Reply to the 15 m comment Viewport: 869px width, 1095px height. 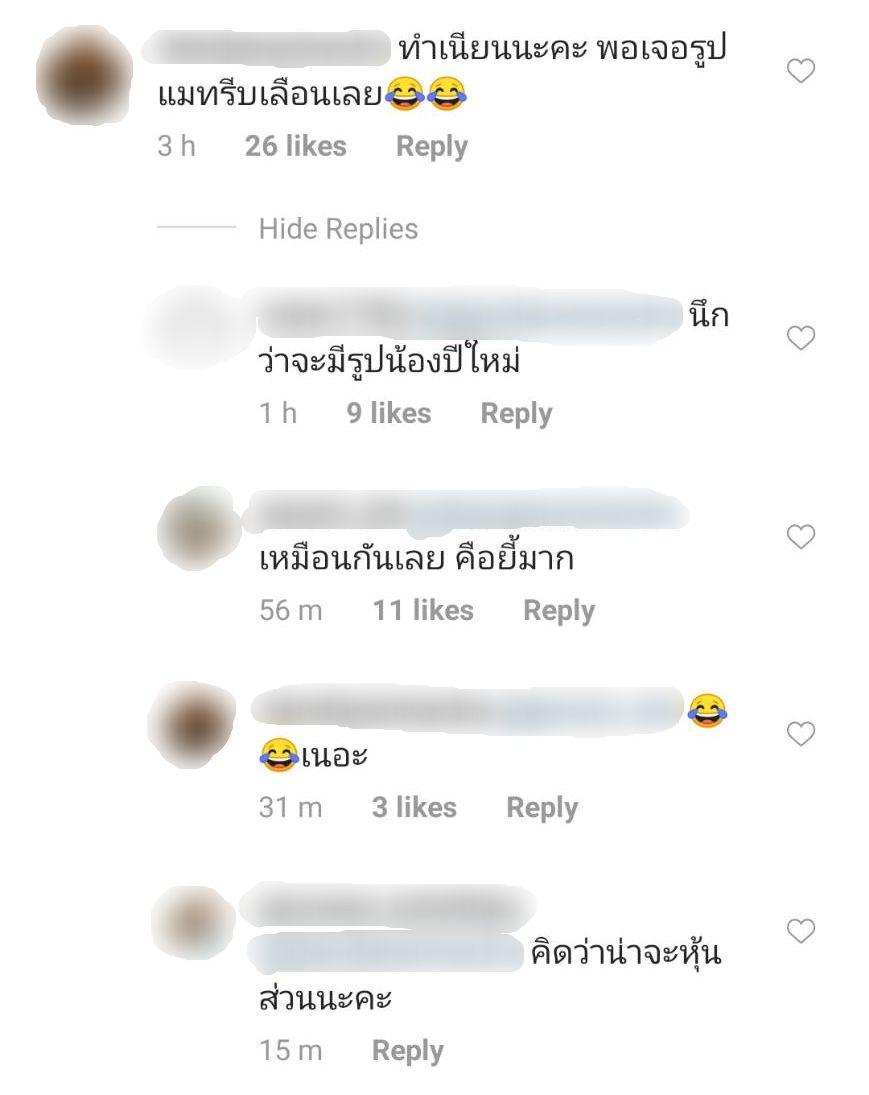[408, 1050]
